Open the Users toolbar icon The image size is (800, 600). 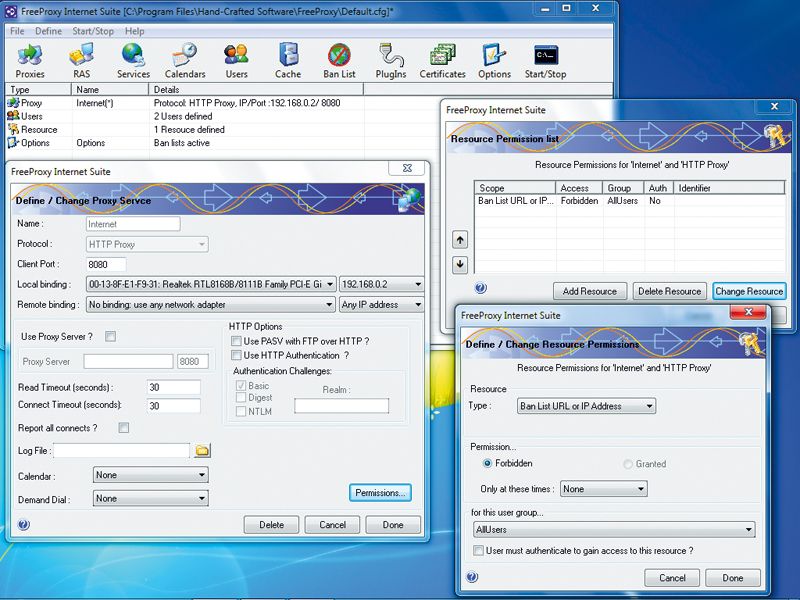tap(236, 61)
